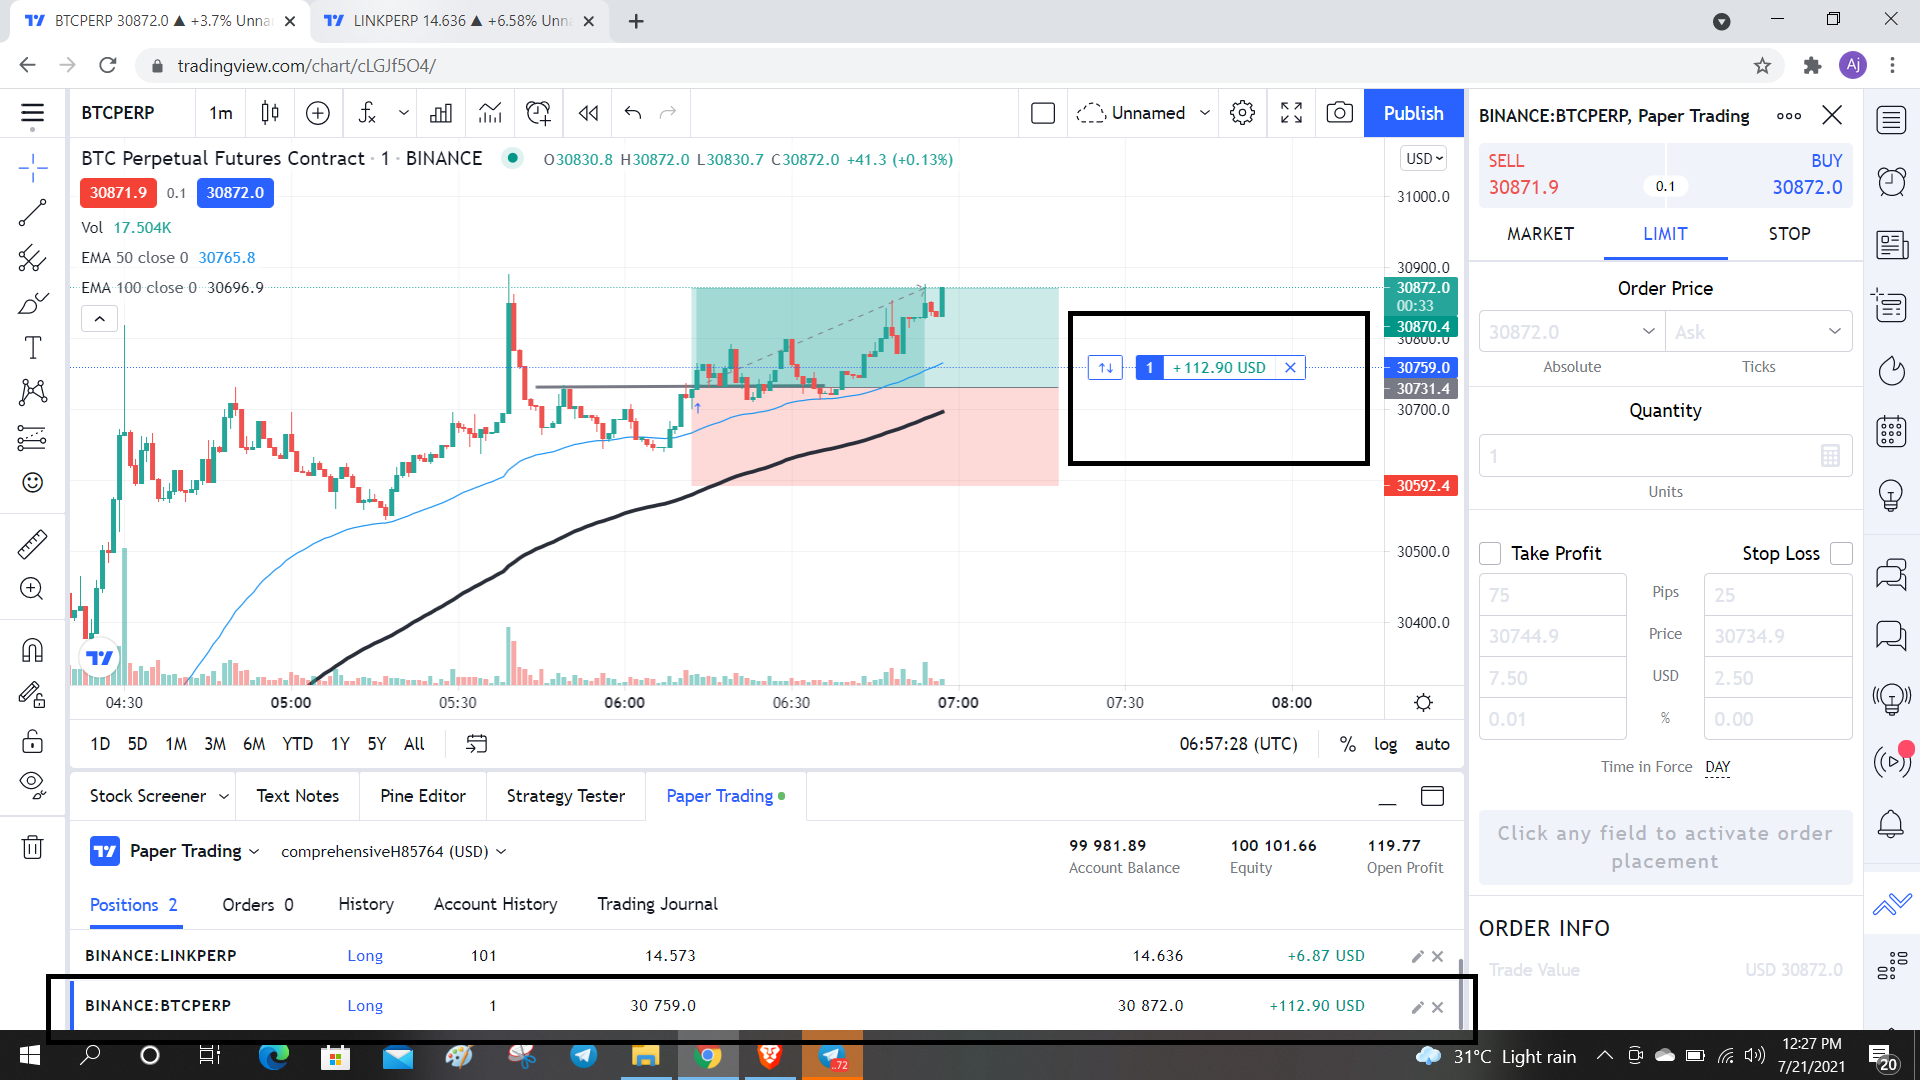
Task: Open the create alert clock icon
Action: point(538,113)
